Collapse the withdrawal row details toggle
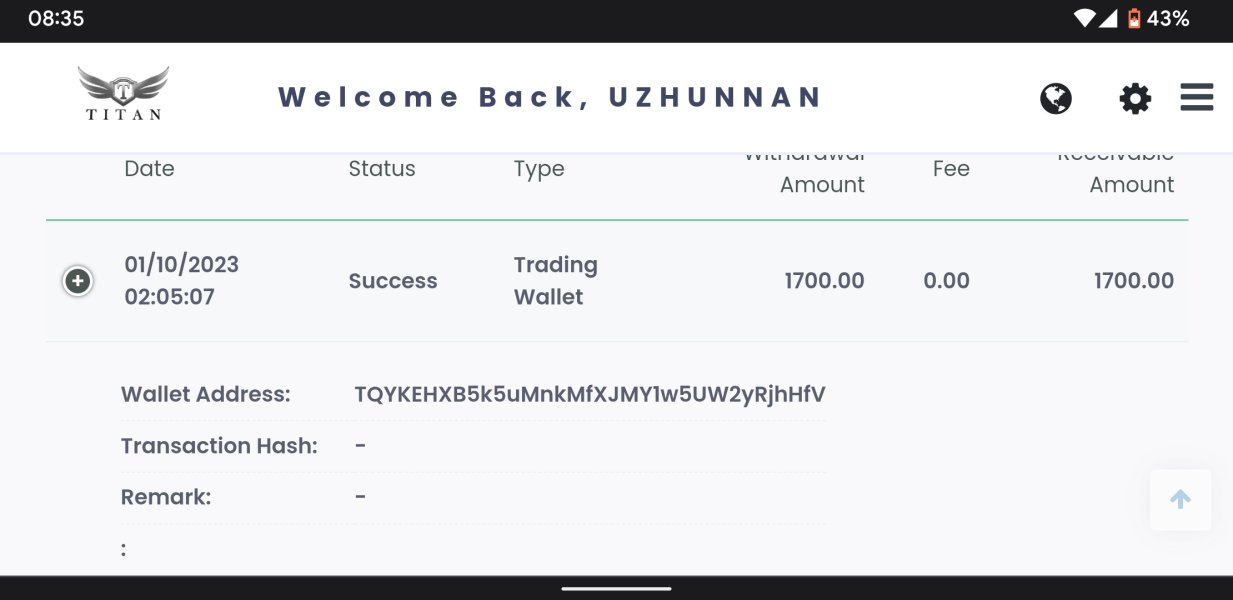 pyautogui.click(x=78, y=281)
